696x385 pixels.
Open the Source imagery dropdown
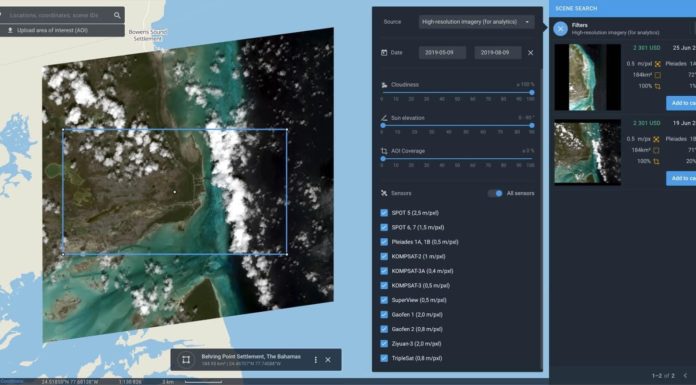476,22
